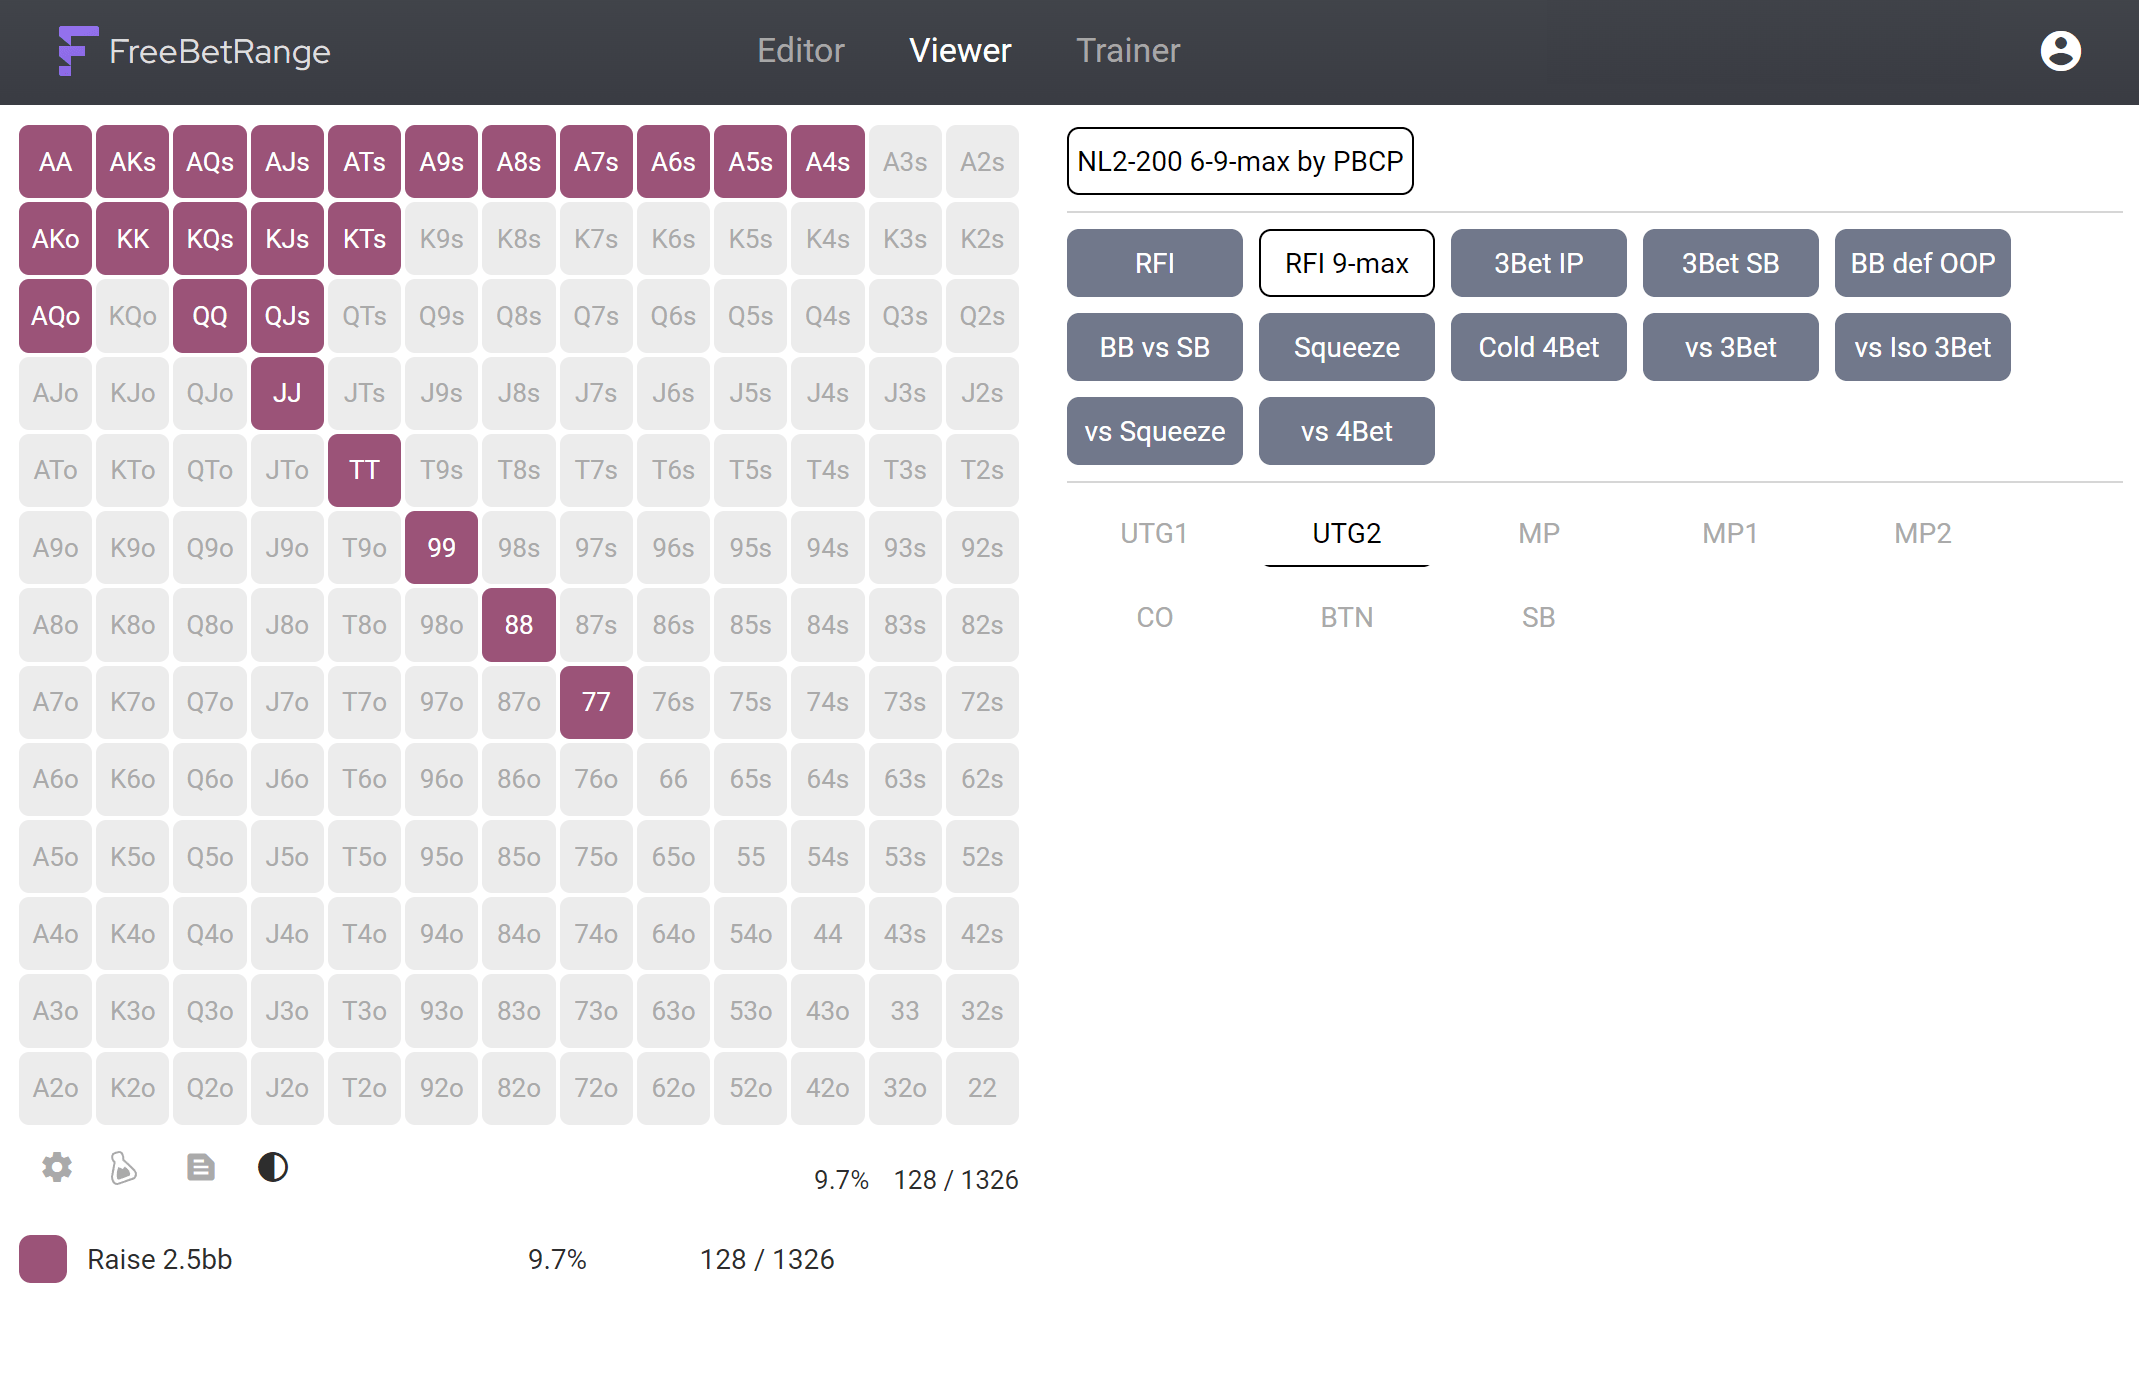Open the BB def OOP range
Viewport: 2139px width, 1373px height.
[1923, 263]
